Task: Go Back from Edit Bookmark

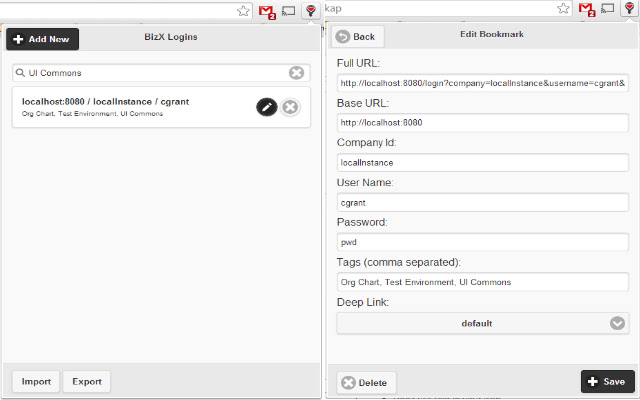Action: click(x=358, y=37)
